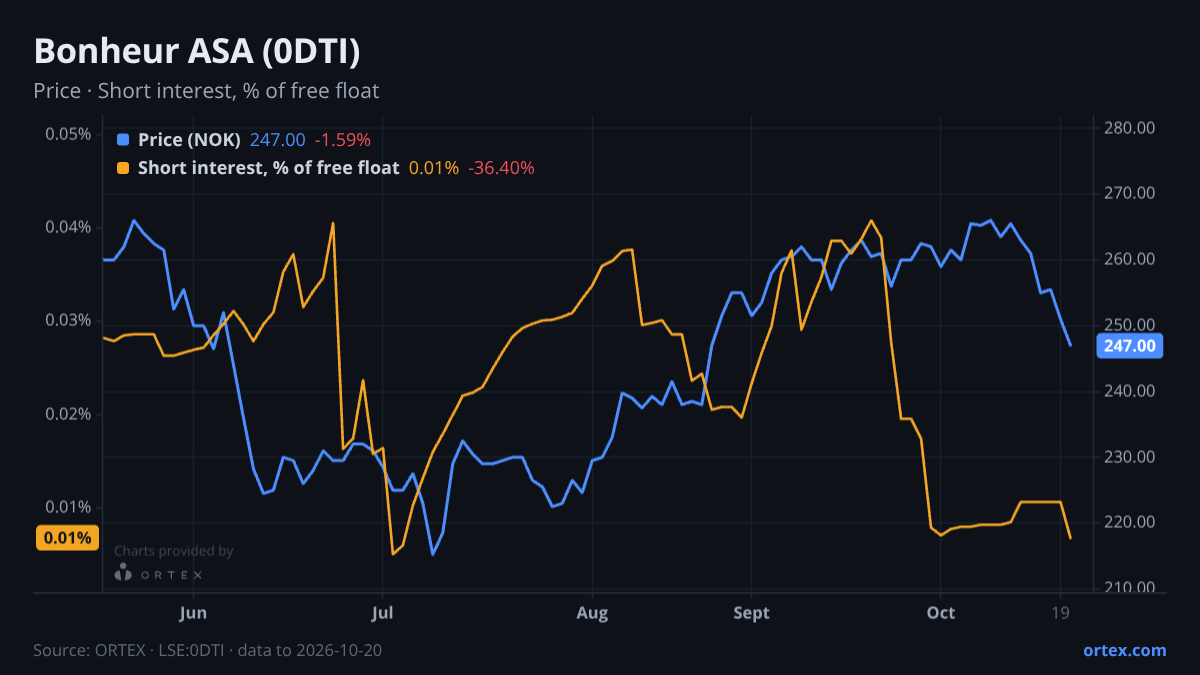Click the 240.00 right axis label
Screen dimensions: 1200x675
click(x=1132, y=391)
